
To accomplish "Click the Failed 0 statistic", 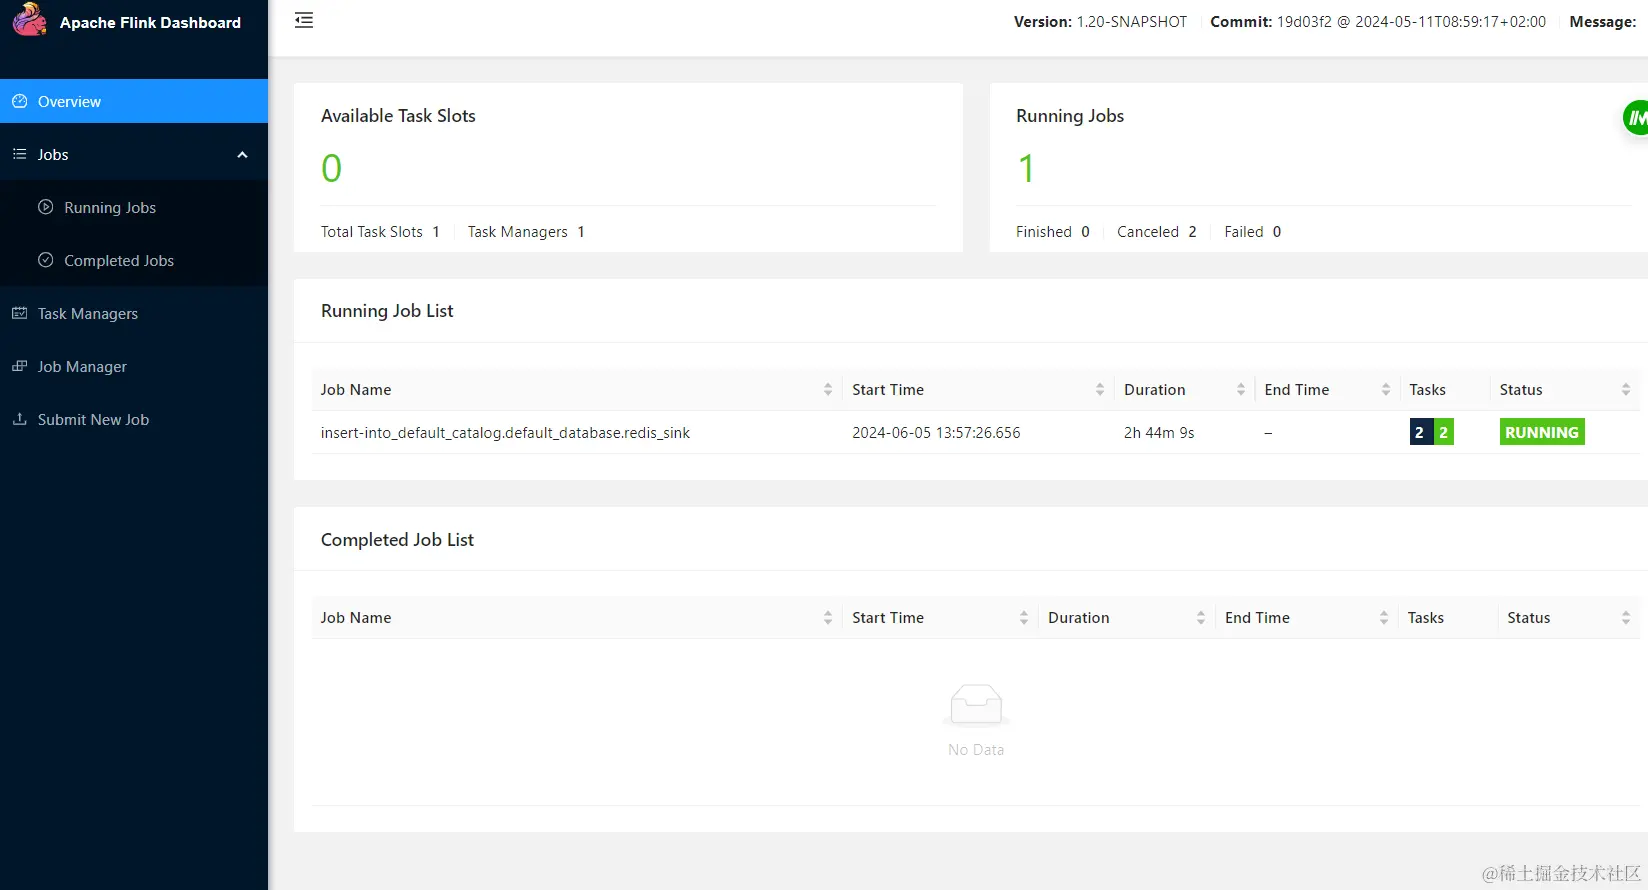I will (x=1253, y=232).
